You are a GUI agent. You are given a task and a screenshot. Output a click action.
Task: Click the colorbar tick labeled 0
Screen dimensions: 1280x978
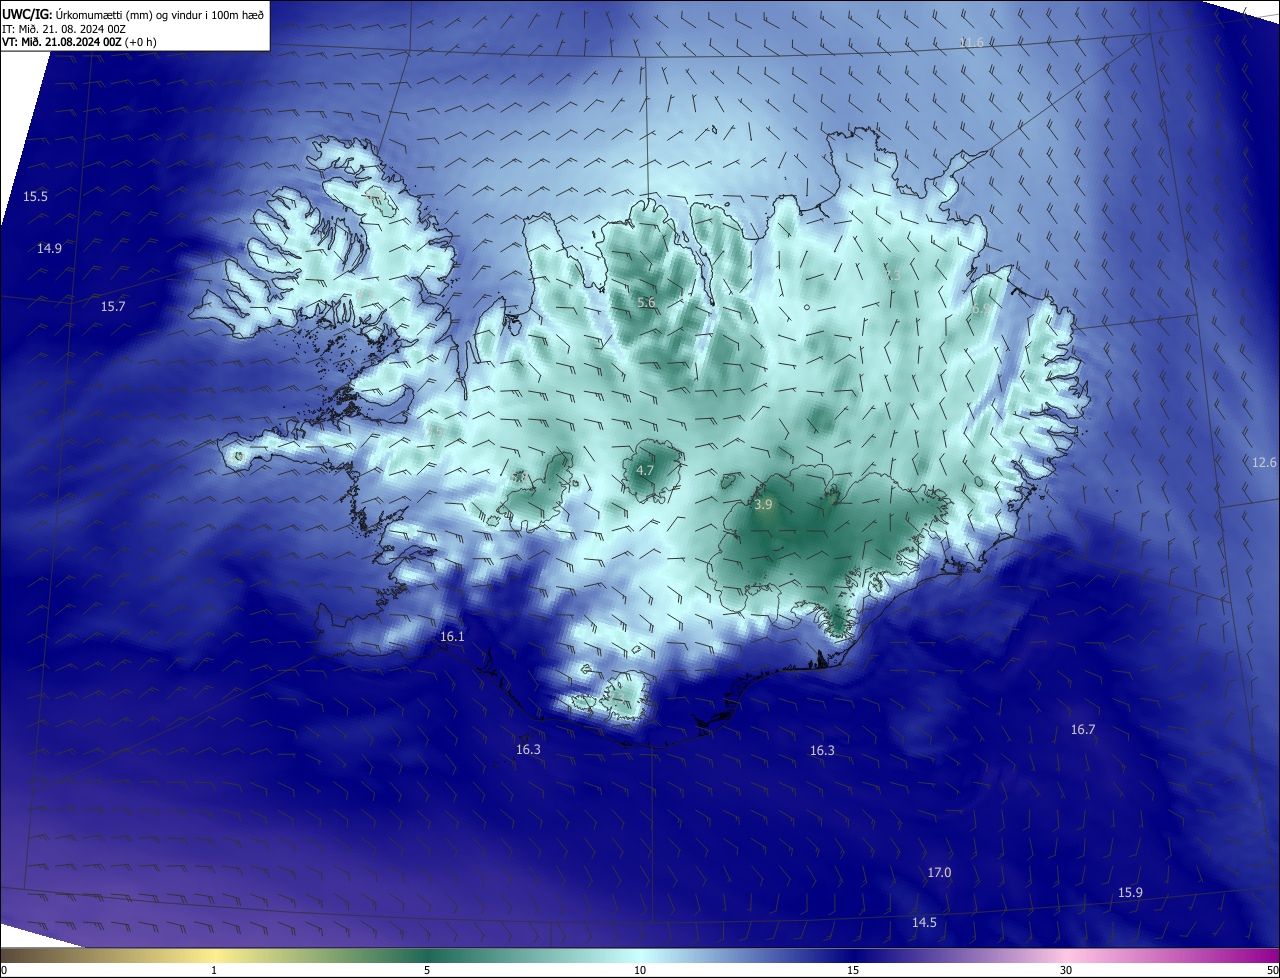click(3, 970)
